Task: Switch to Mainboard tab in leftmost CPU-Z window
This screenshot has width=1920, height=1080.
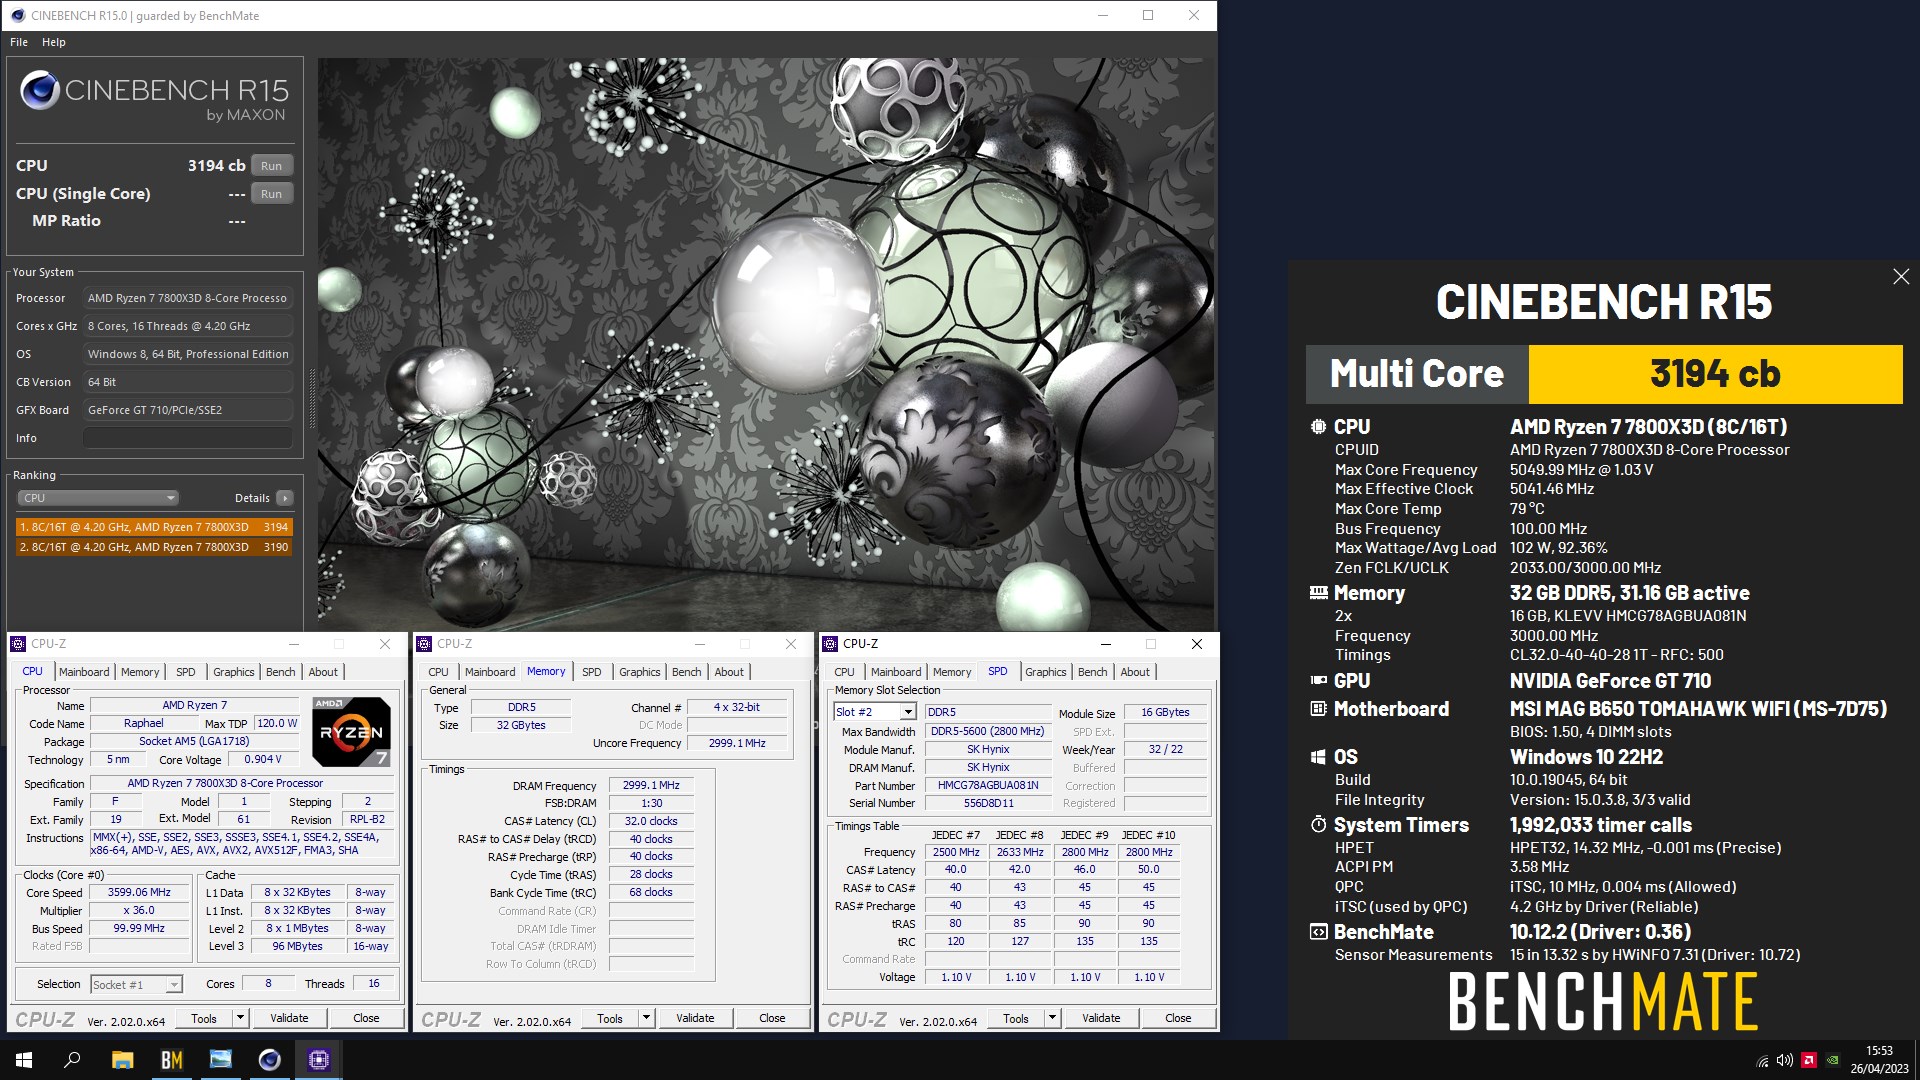Action: coord(84,672)
